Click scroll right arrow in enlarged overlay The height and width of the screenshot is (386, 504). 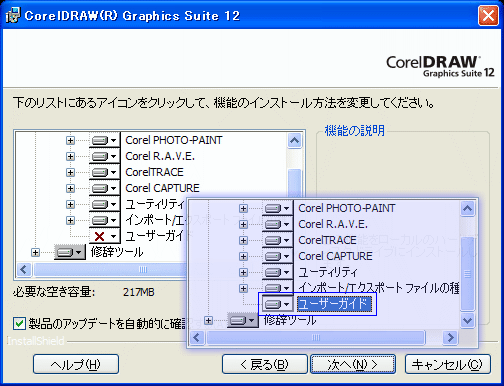pyautogui.click(x=451, y=338)
